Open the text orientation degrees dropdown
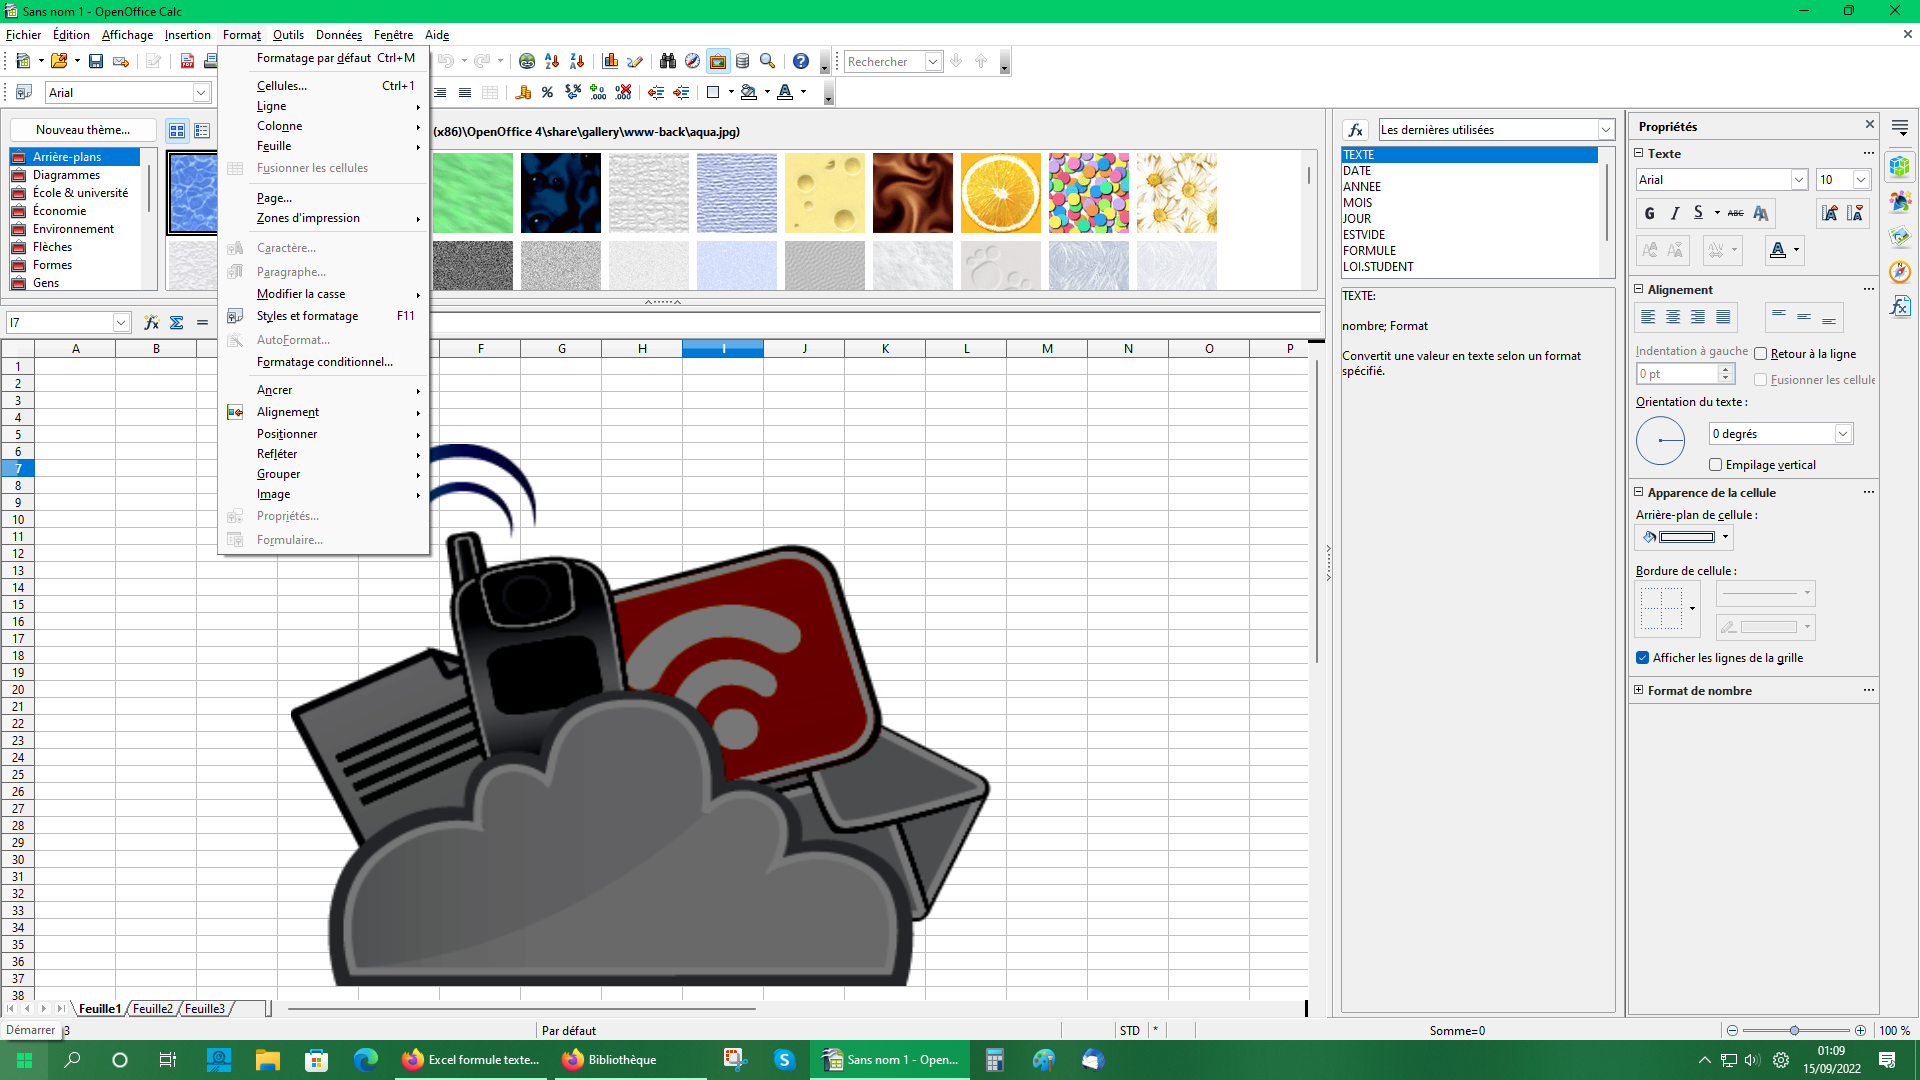 point(1843,434)
